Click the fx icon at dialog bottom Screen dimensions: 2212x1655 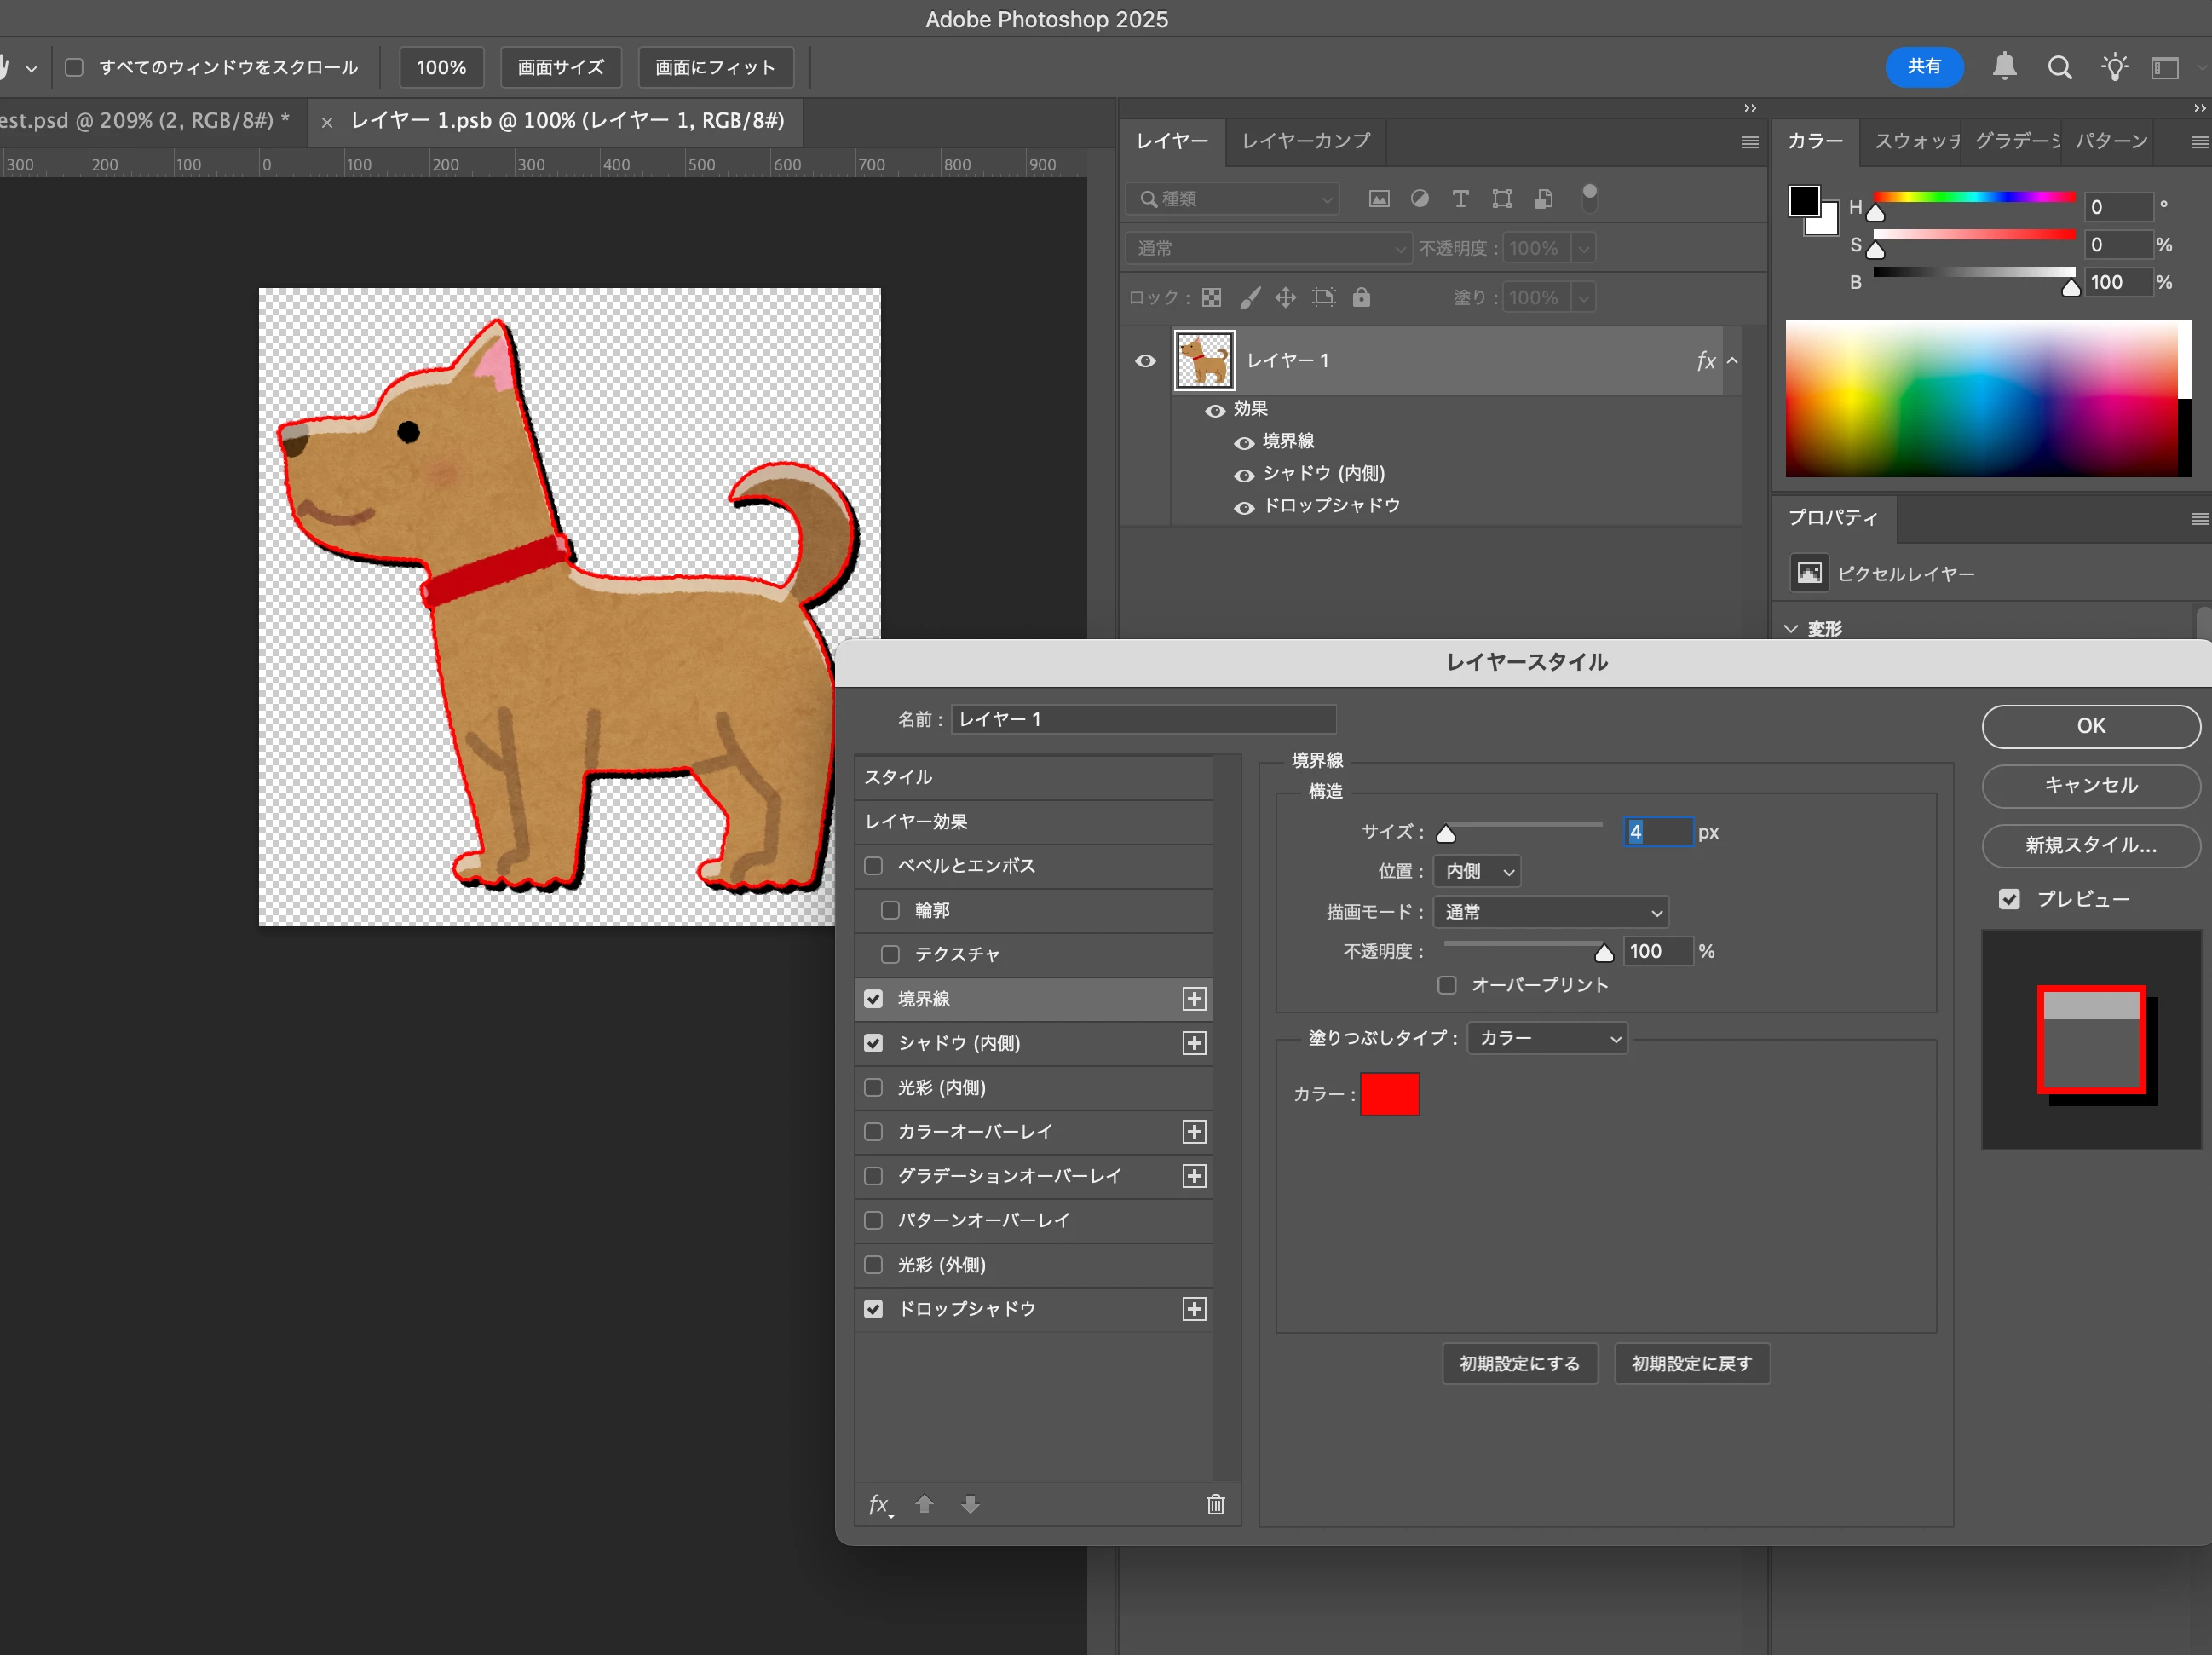(x=879, y=1504)
